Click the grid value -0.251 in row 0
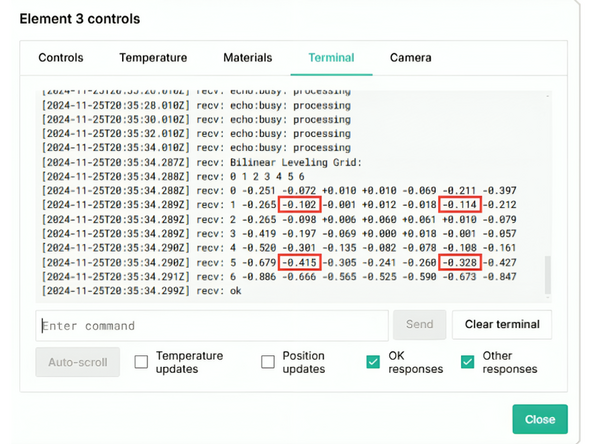Image resolution: width=592 pixels, height=444 pixels. (259, 190)
